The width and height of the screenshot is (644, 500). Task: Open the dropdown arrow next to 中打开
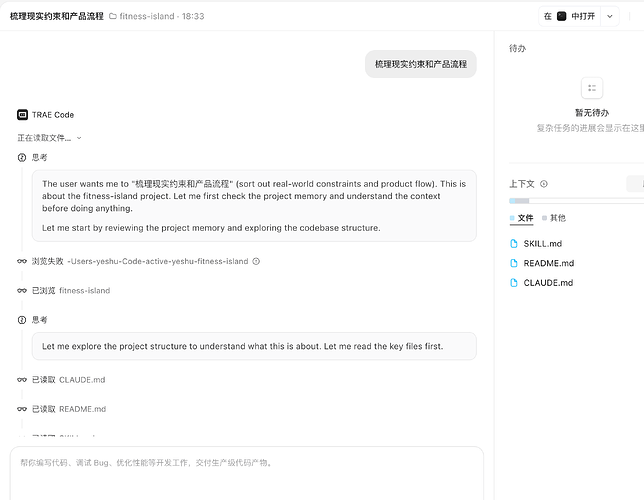(x=610, y=16)
